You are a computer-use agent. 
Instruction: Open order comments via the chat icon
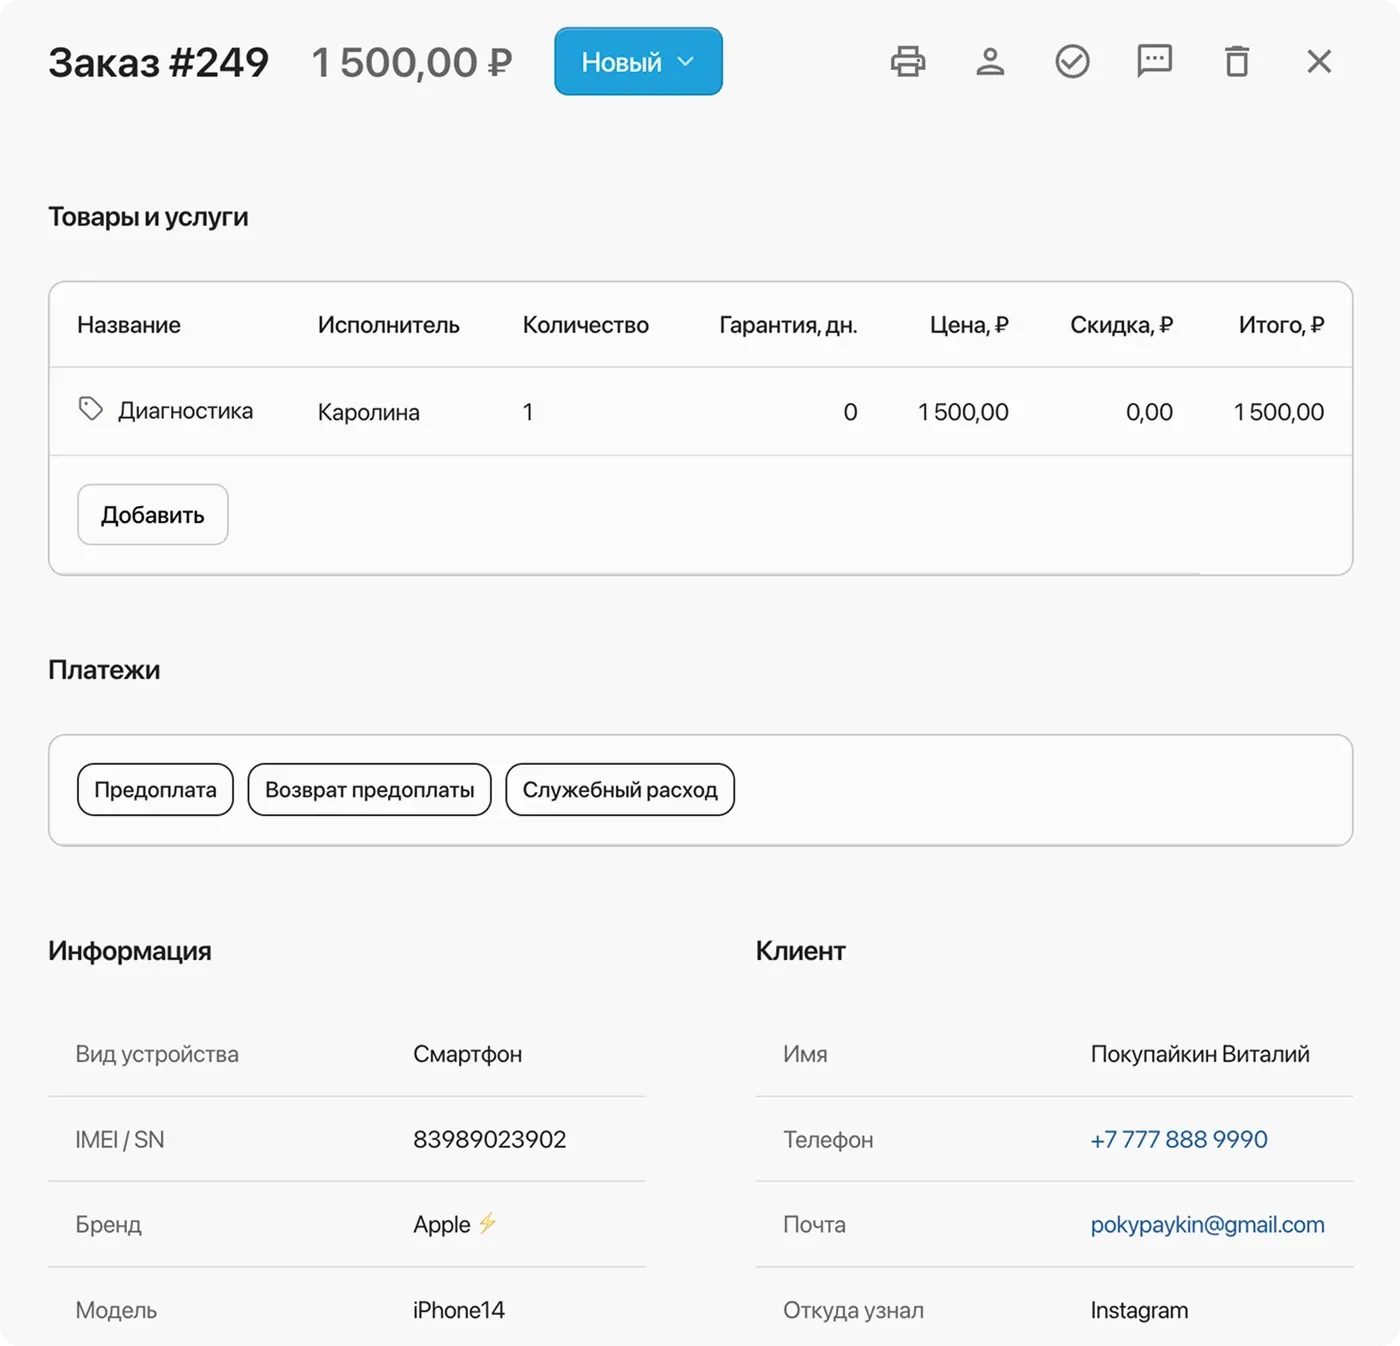coord(1154,61)
